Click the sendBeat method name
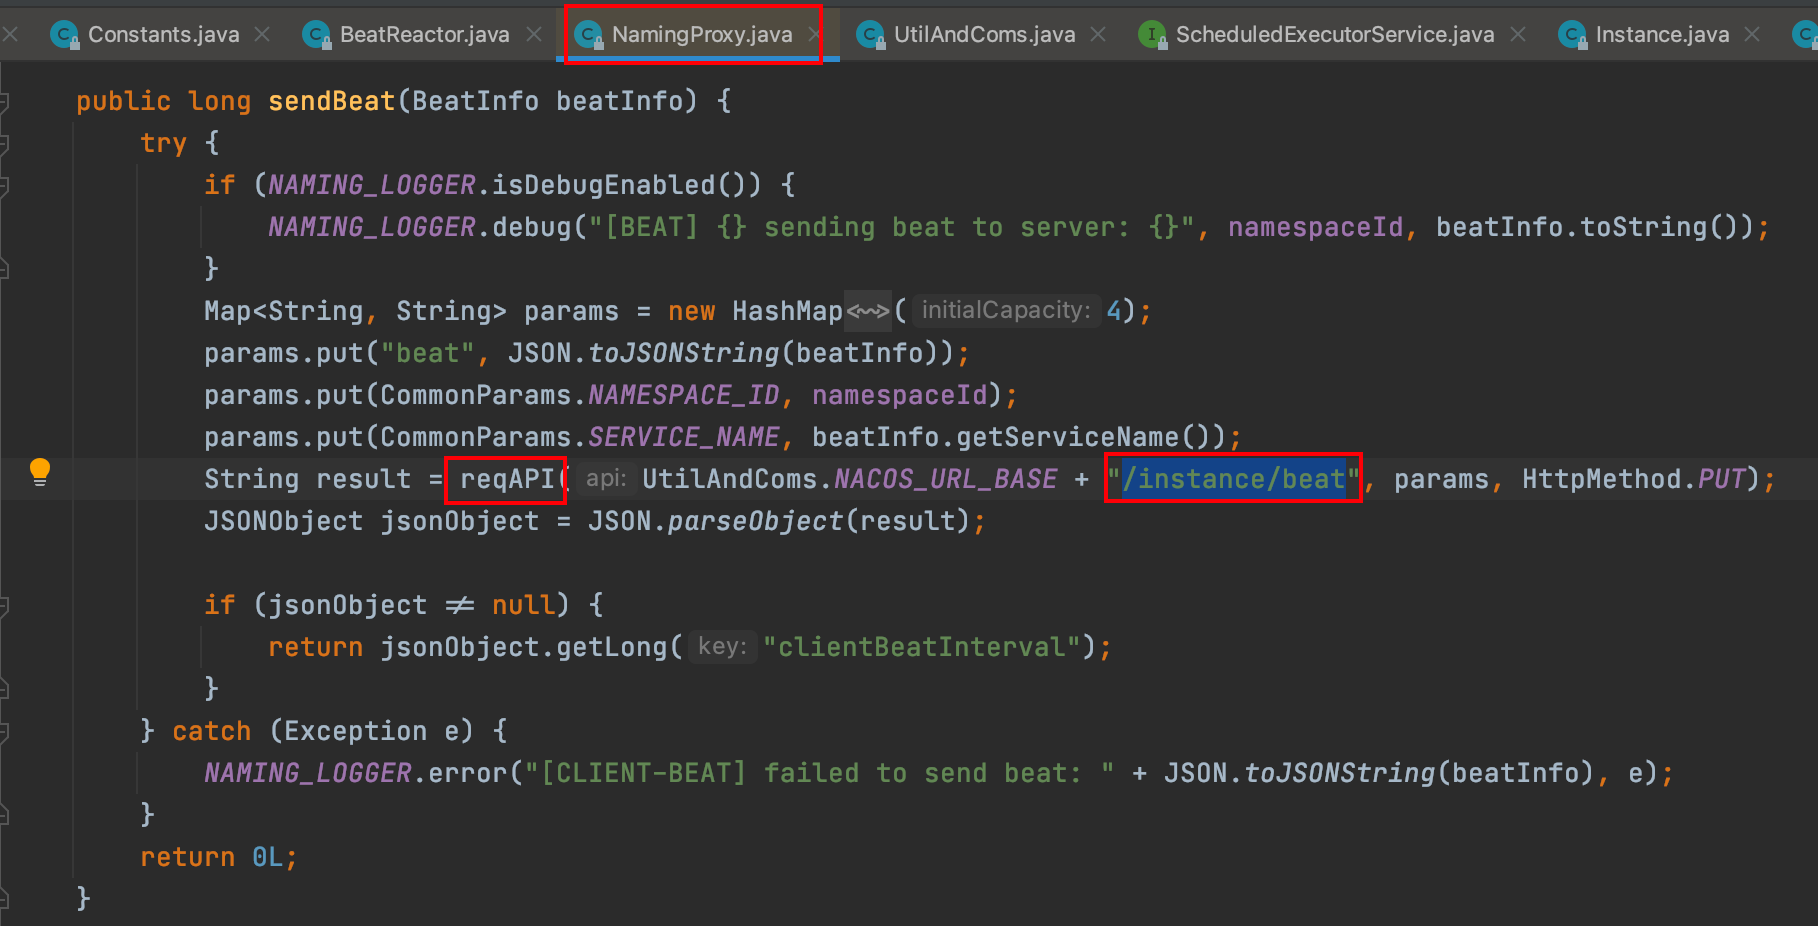This screenshot has height=926, width=1818. tap(332, 102)
